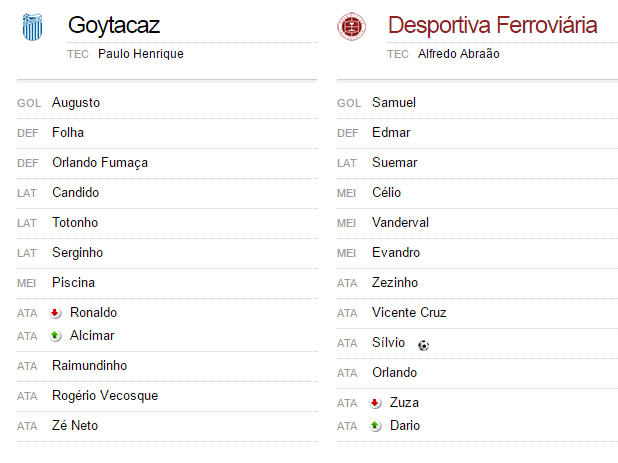Click goalkeeper Augusto in Goytacaz lineup
The width and height of the screenshot is (618, 463).
[76, 102]
